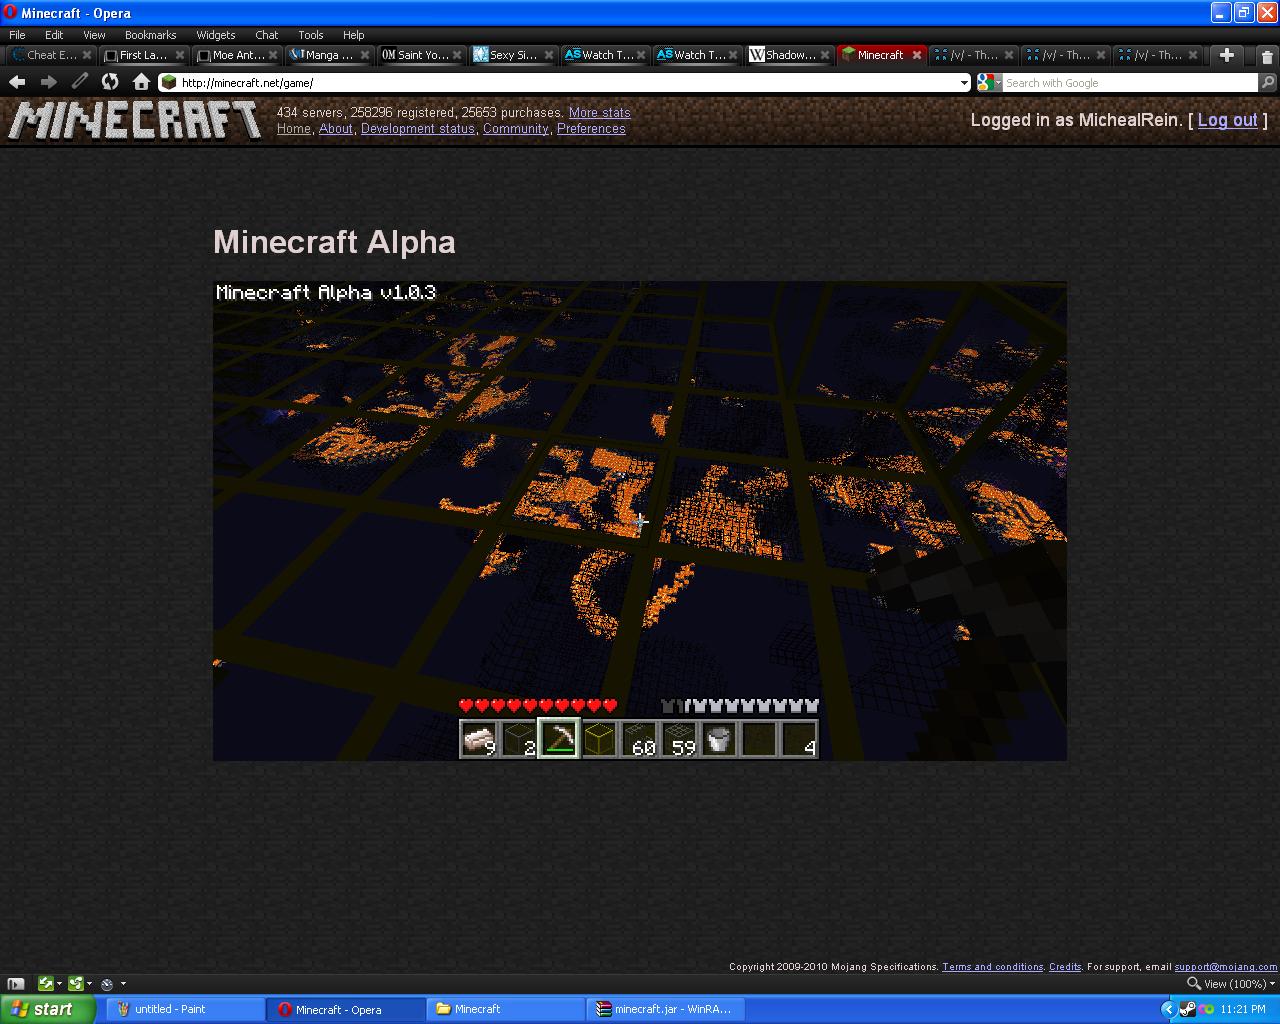Select the iron pickaxe in the hotbar
Viewport: 1280px width, 1024px height.
pyautogui.click(x=559, y=738)
